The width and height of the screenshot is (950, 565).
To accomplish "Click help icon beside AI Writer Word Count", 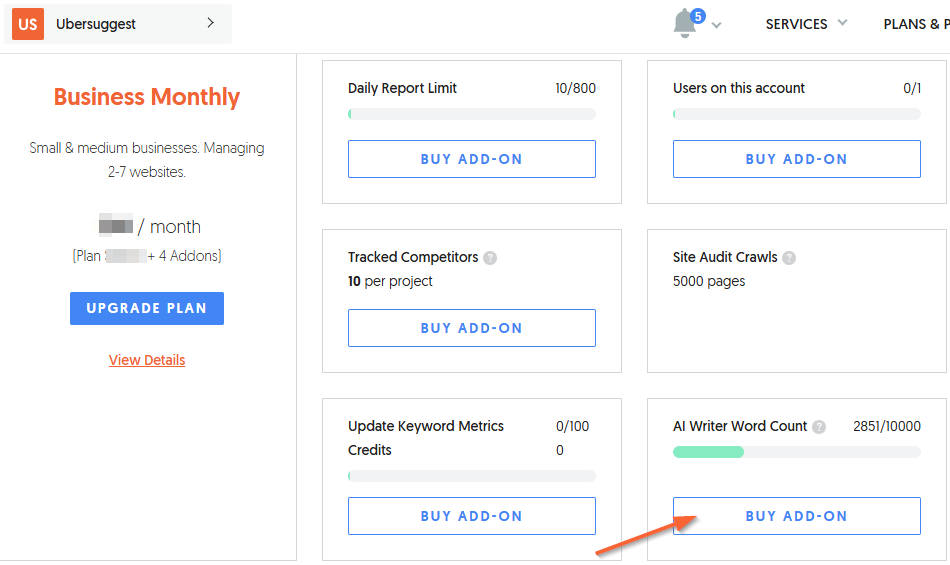I will [819, 427].
